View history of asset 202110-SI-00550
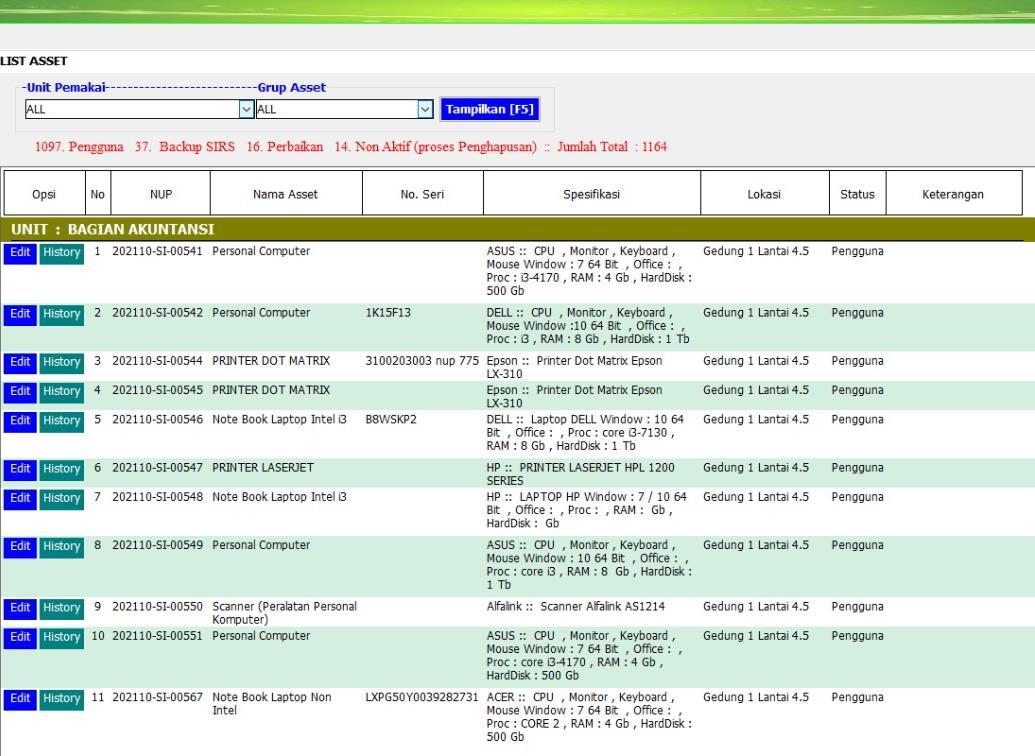This screenshot has width=1035, height=756. click(61, 608)
